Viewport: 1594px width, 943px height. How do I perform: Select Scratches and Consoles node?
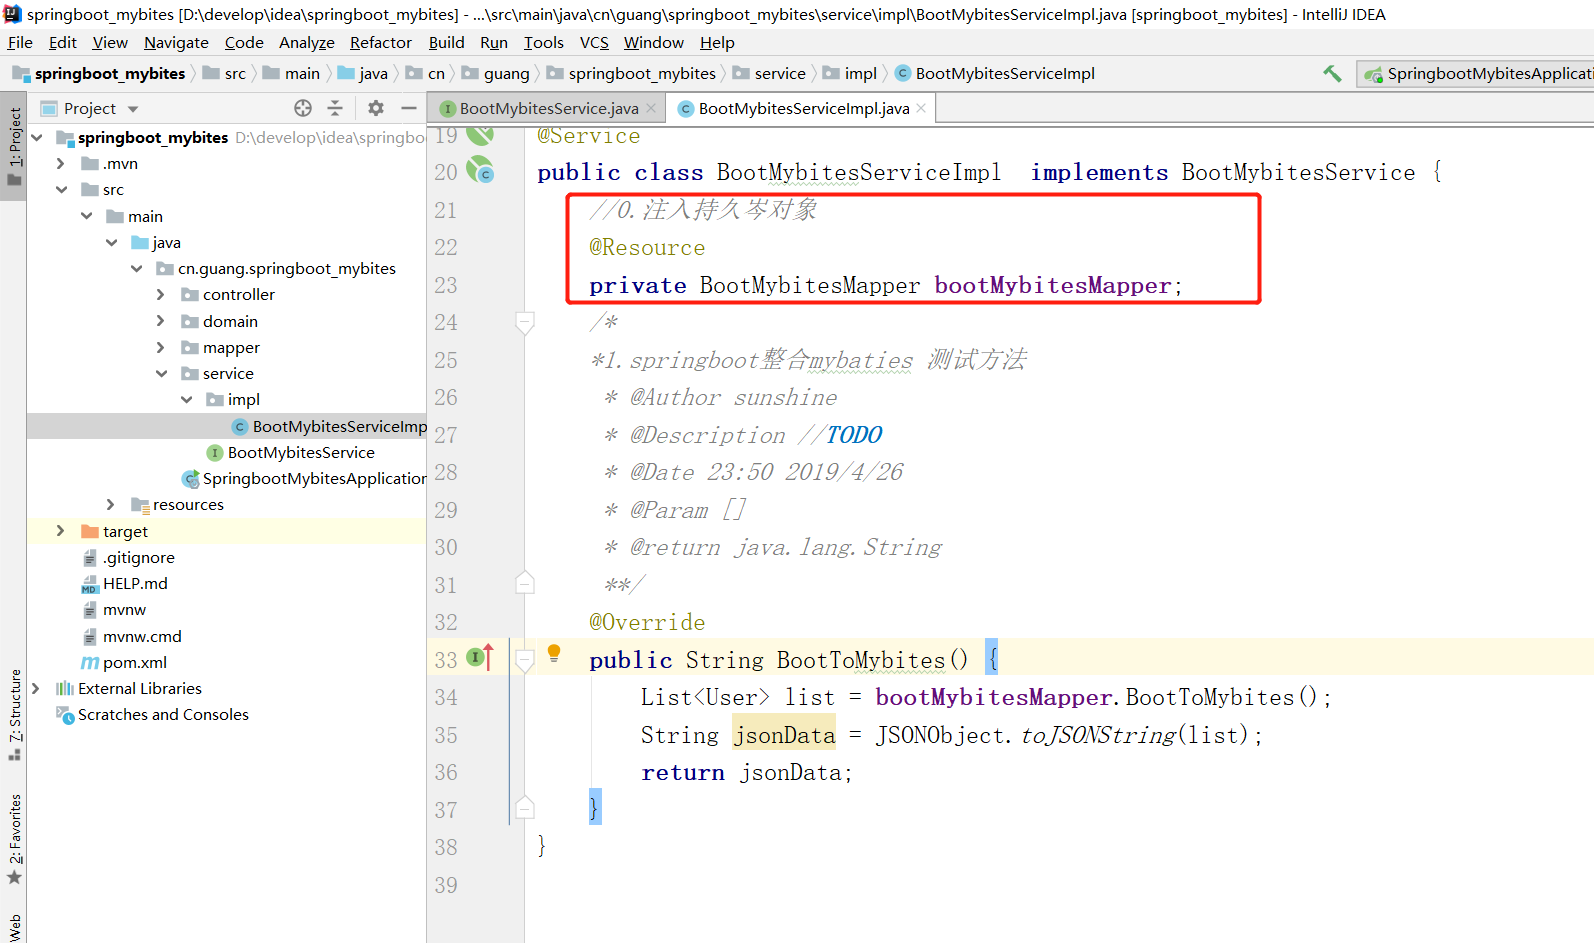click(x=152, y=714)
